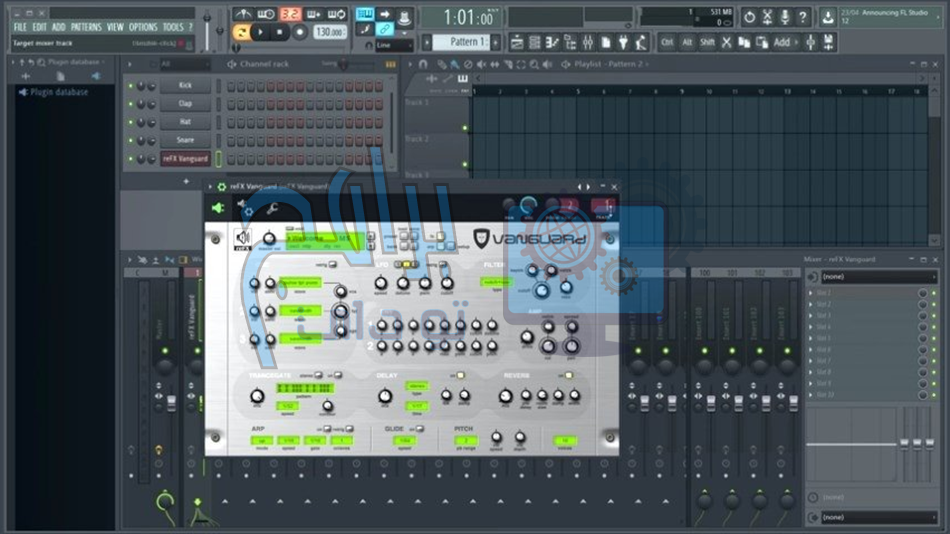The image size is (950, 534).
Task: Click the wrench icon in Vanguard plugin window
Action: click(272, 208)
